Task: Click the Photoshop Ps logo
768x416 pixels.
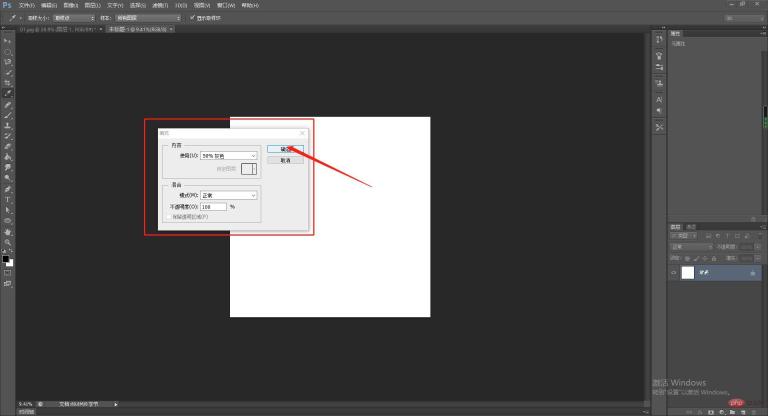Action: tap(7, 5)
